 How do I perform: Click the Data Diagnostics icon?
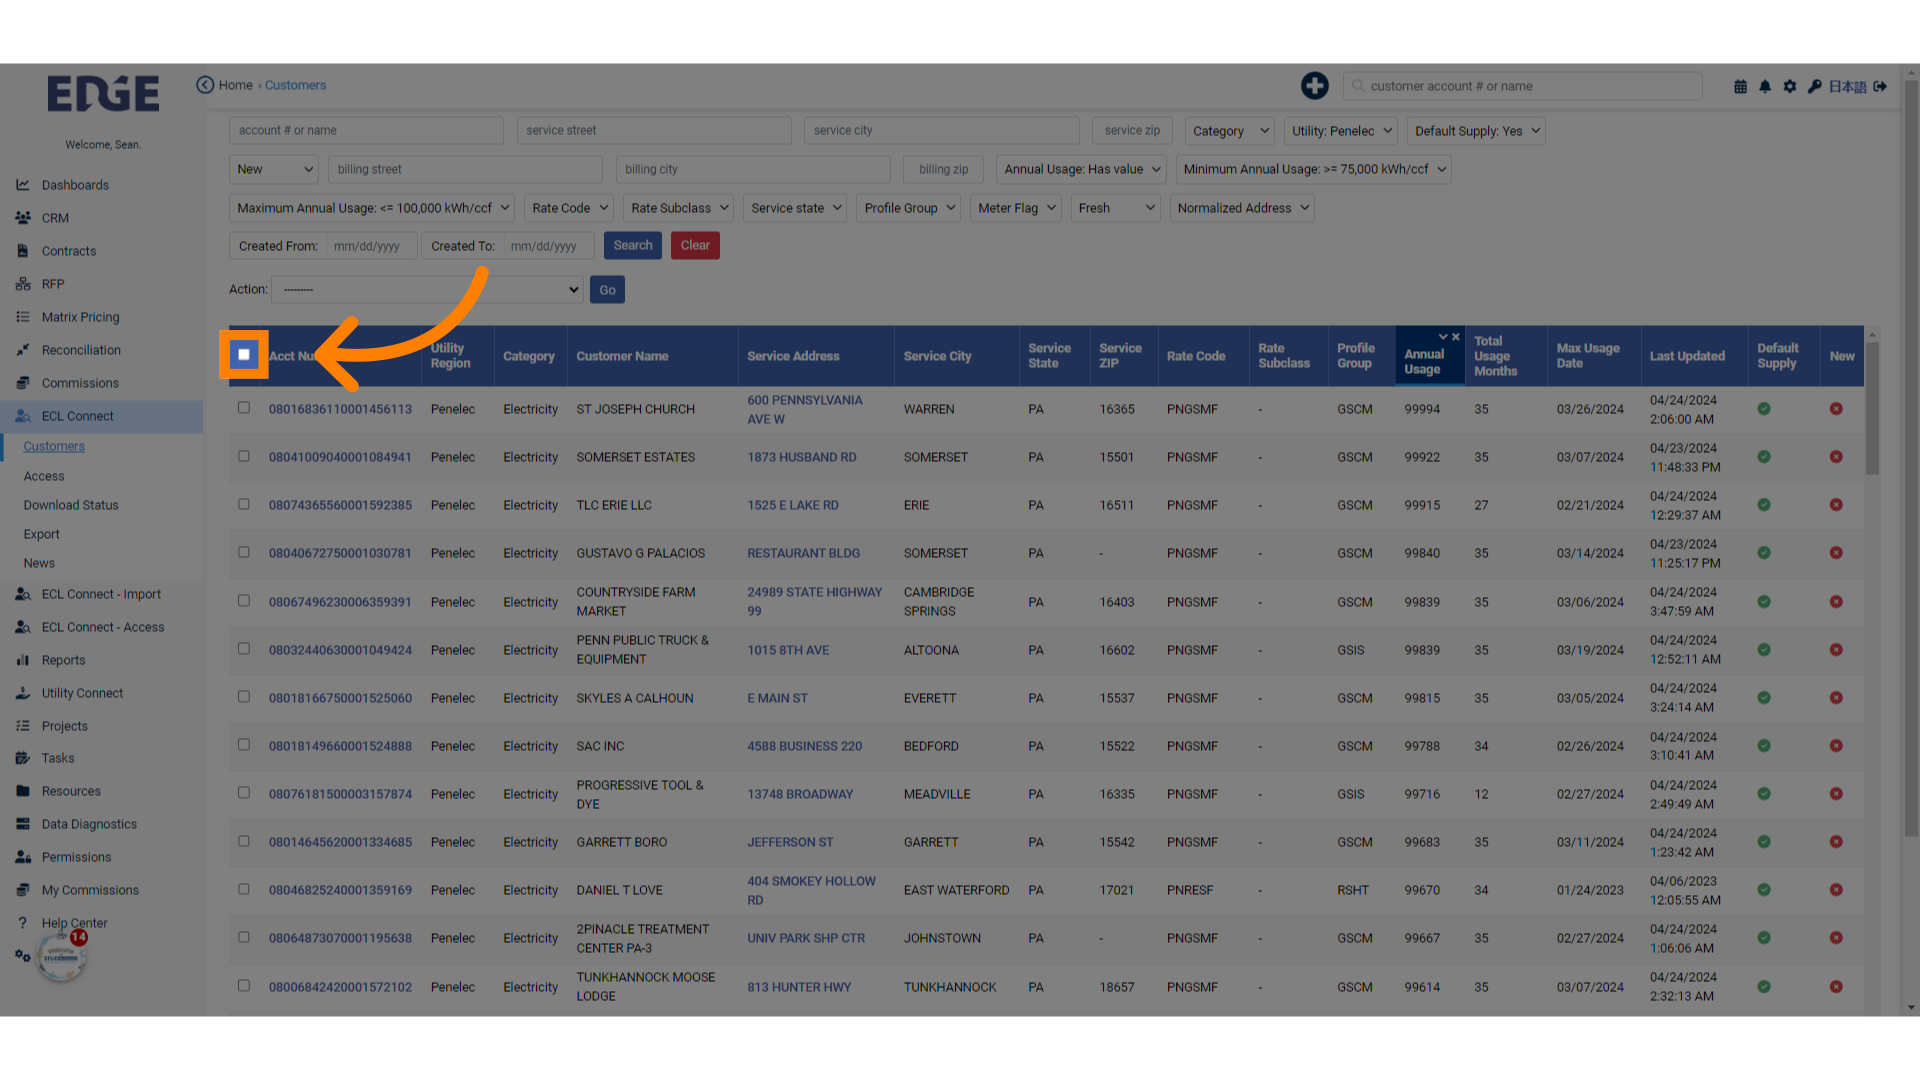(23, 824)
